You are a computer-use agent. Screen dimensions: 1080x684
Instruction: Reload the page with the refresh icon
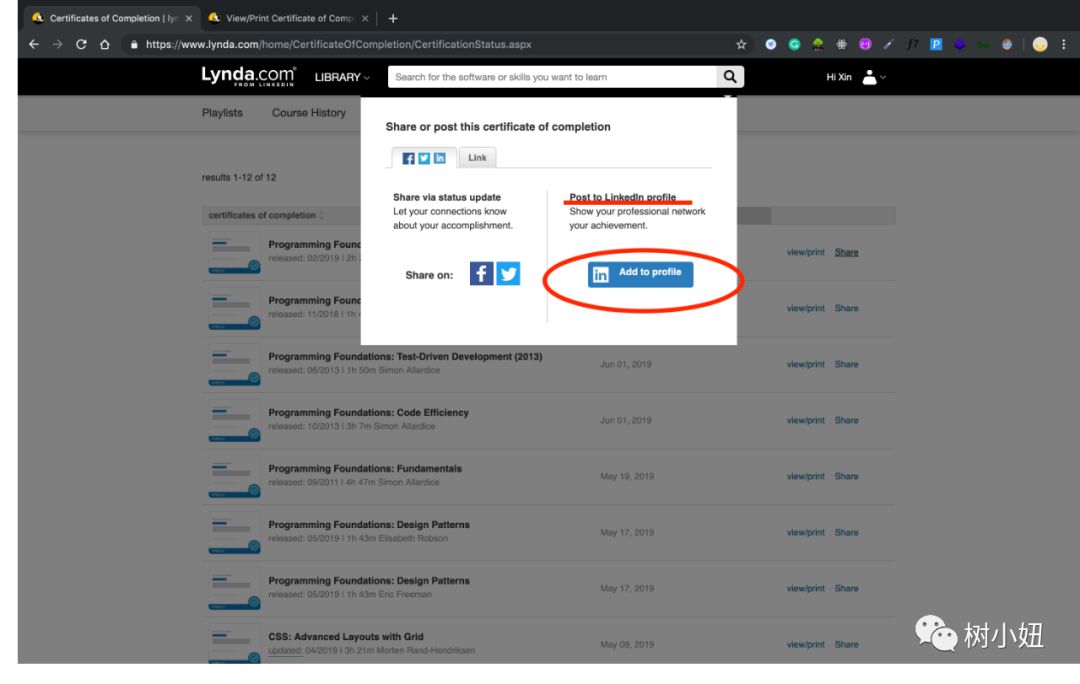click(81, 44)
